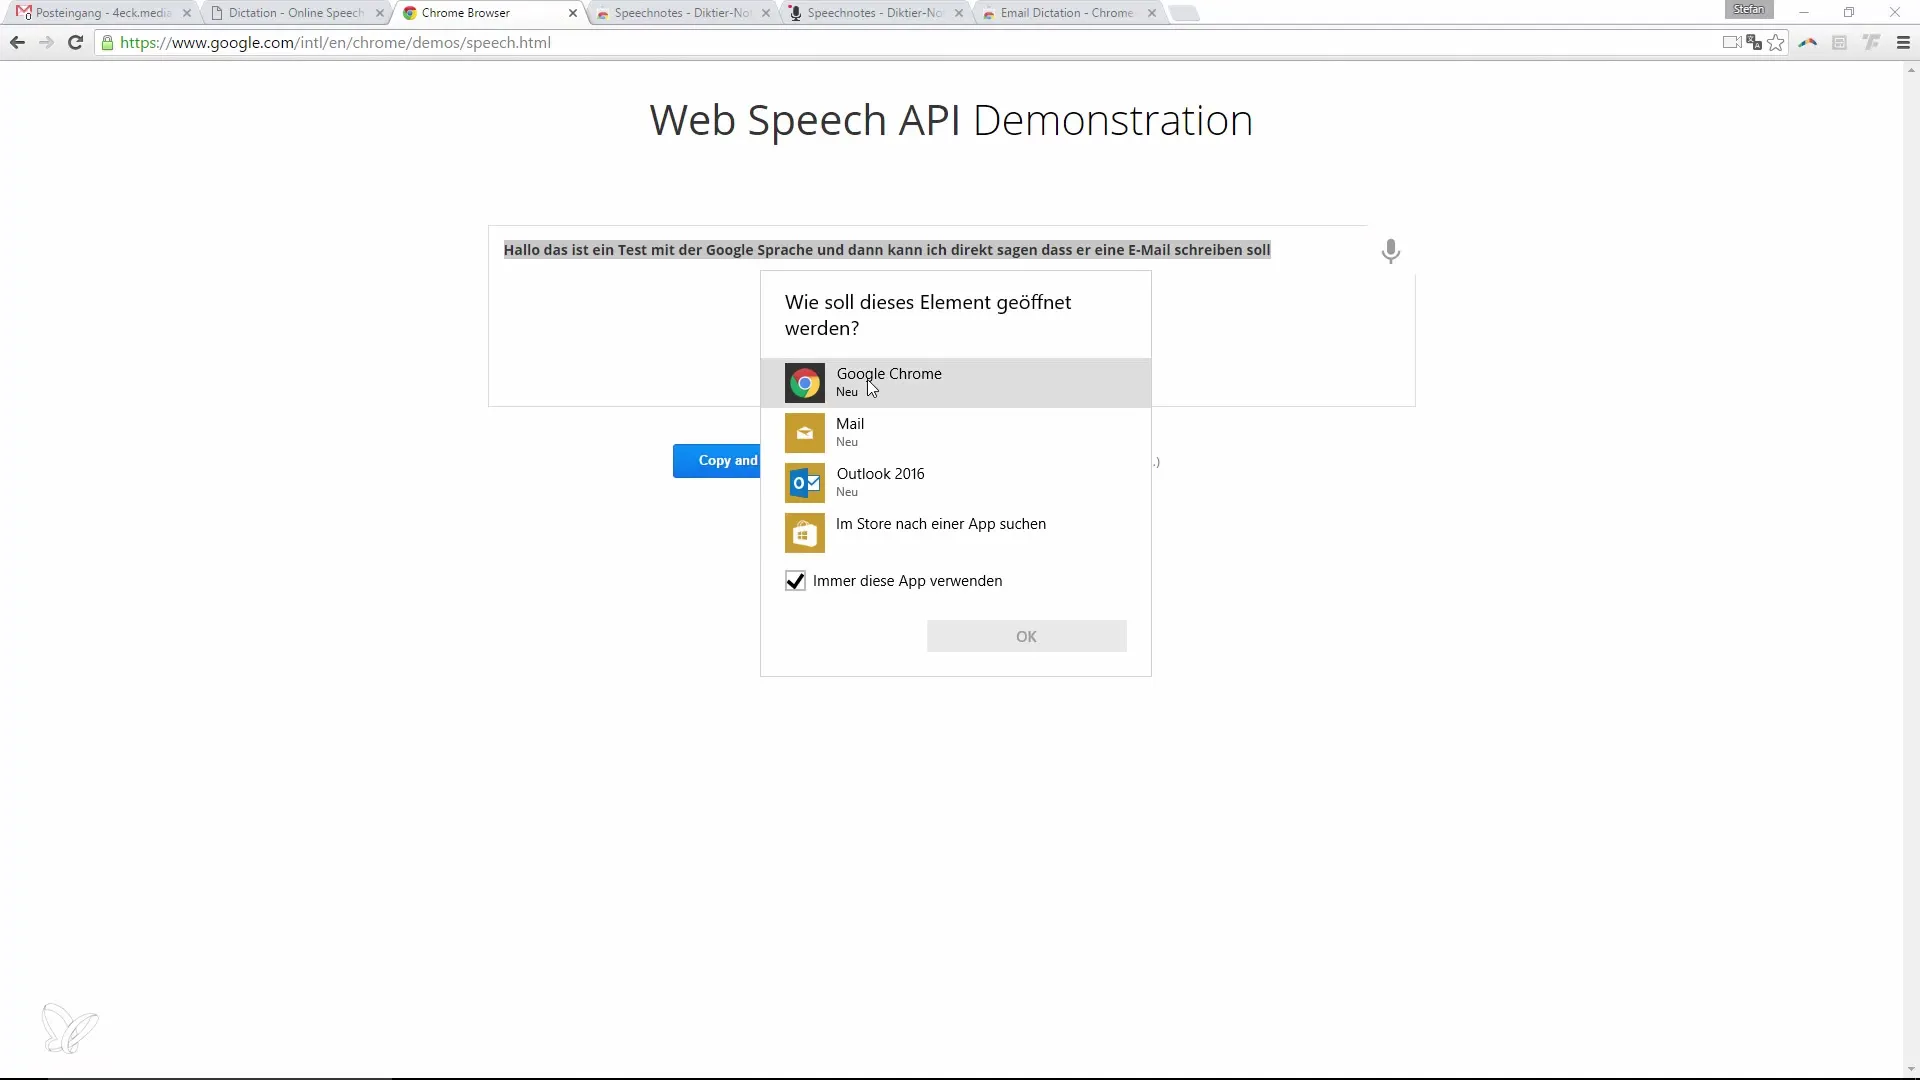Choose Google Chrome to open the element
This screenshot has height=1080, width=1920.
pyautogui.click(x=955, y=383)
